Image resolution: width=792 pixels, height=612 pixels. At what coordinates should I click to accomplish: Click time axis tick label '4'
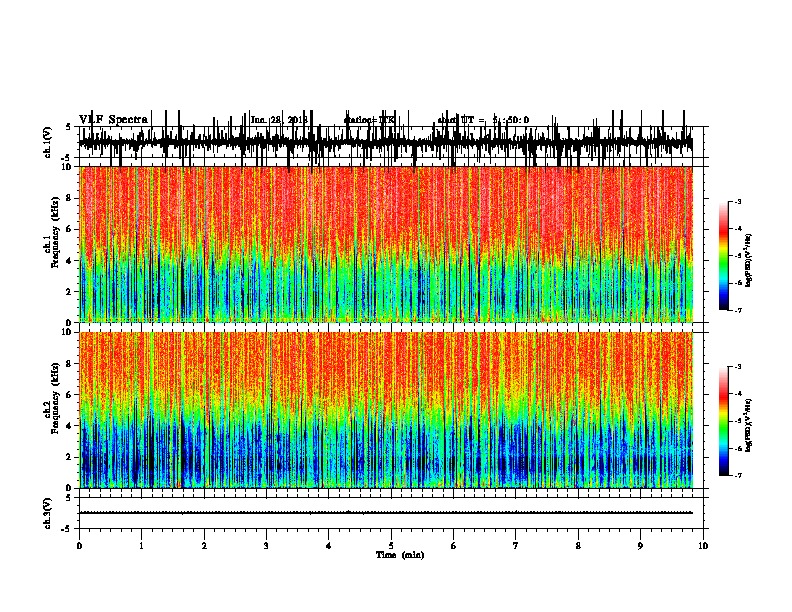[329, 546]
